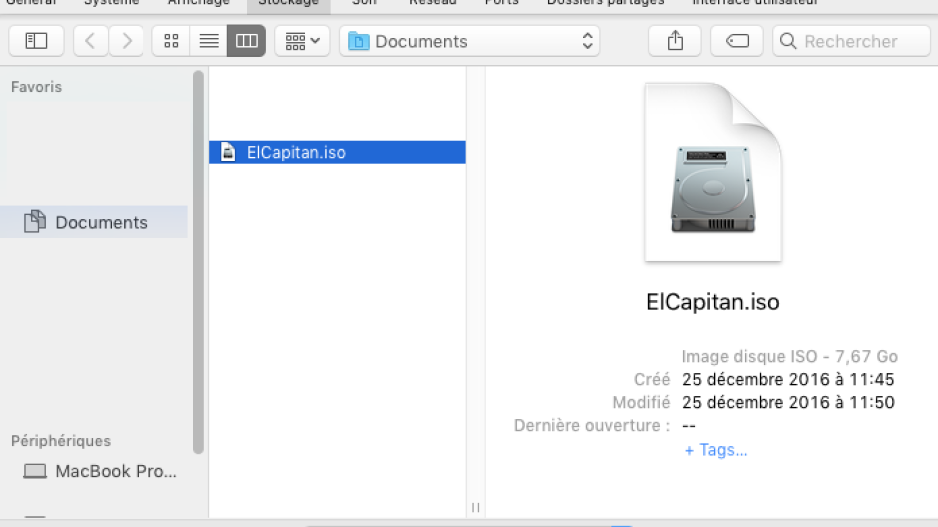
Task: Open the group-by arrangement dropdown
Action: click(302, 41)
